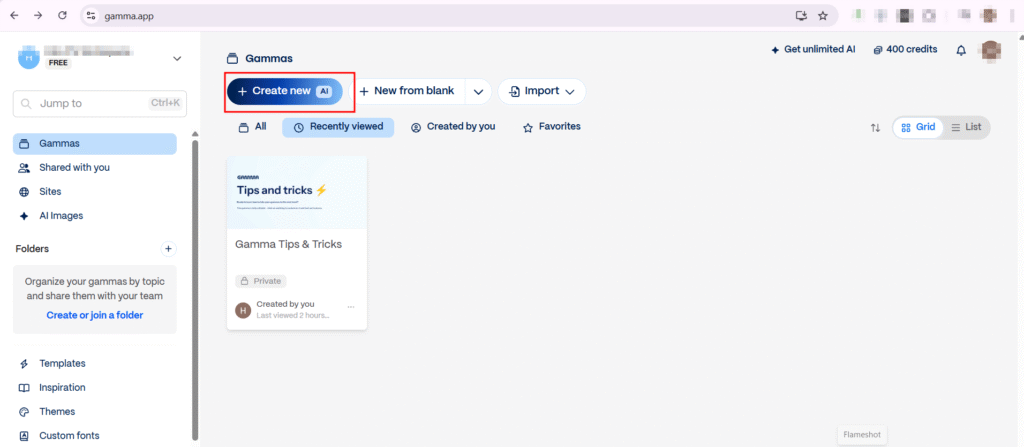This screenshot has height=447, width=1024.
Task: Click the card creator avatar H
Action: tap(243, 310)
